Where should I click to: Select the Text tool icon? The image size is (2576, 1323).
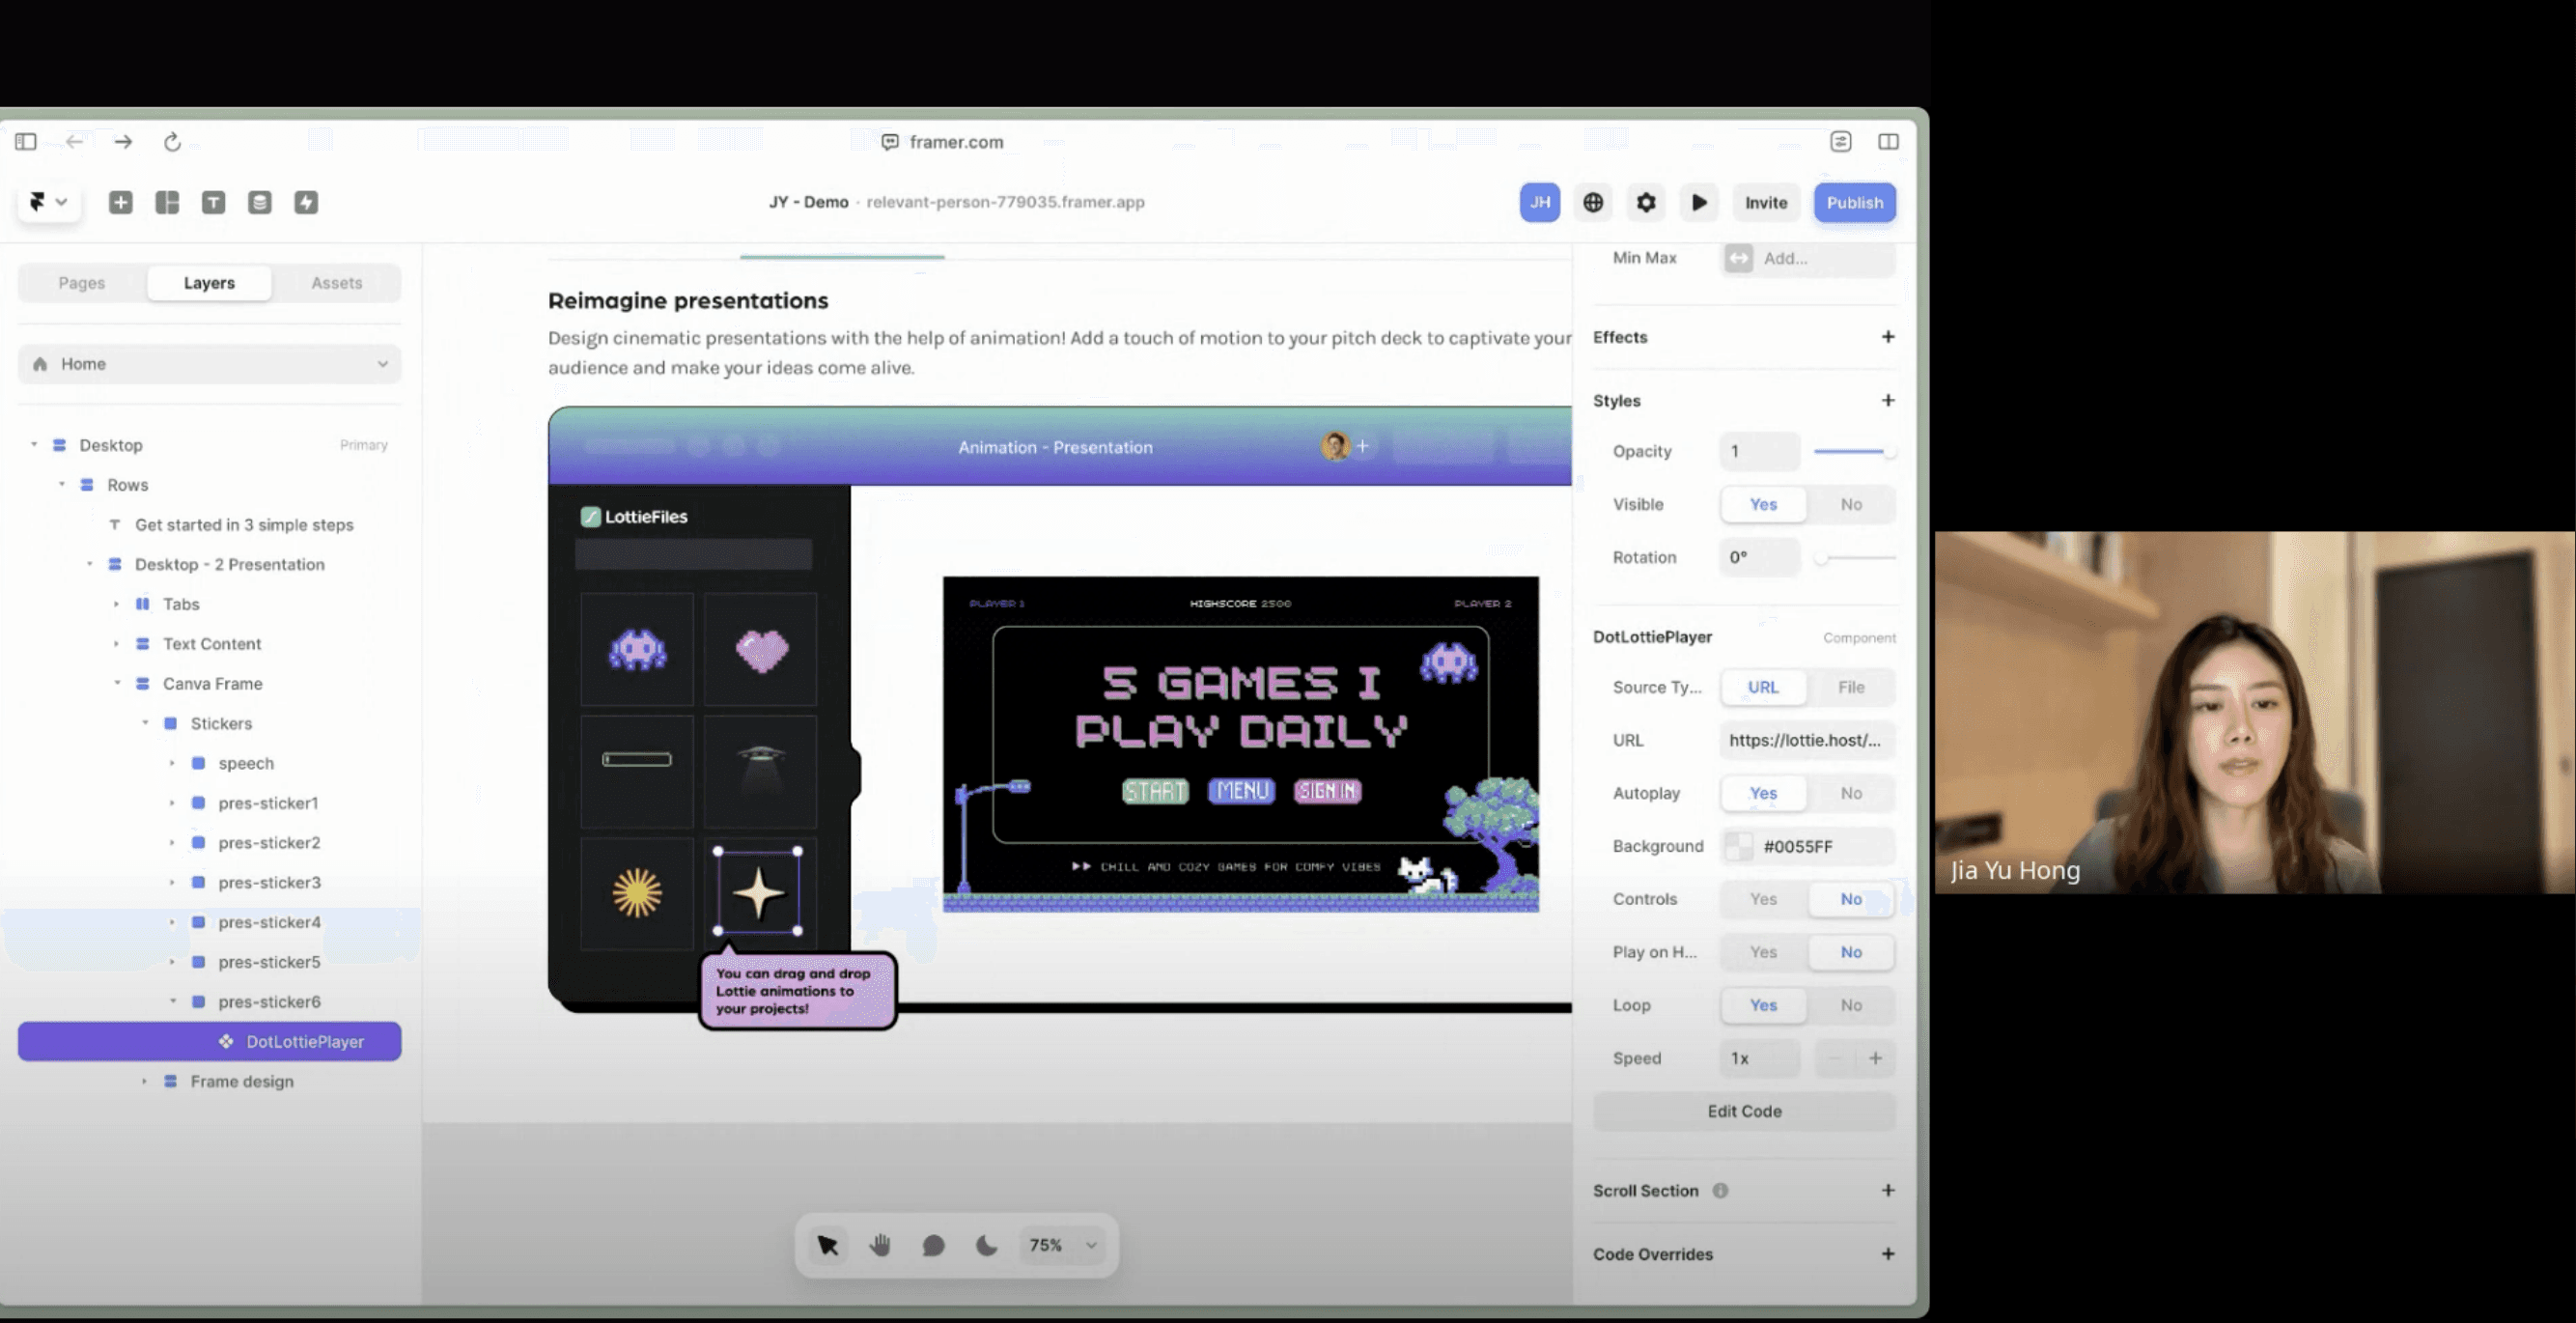pyautogui.click(x=213, y=202)
